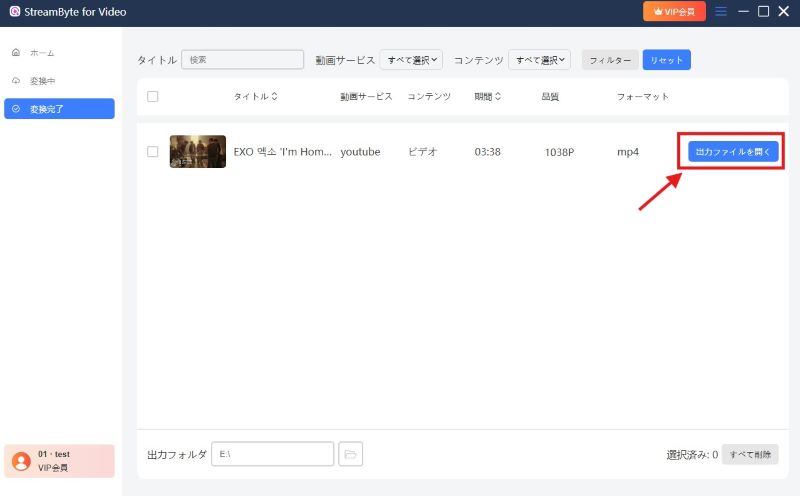The image size is (800, 496).
Task: Click the '1038P' quality value
Action: [559, 152]
